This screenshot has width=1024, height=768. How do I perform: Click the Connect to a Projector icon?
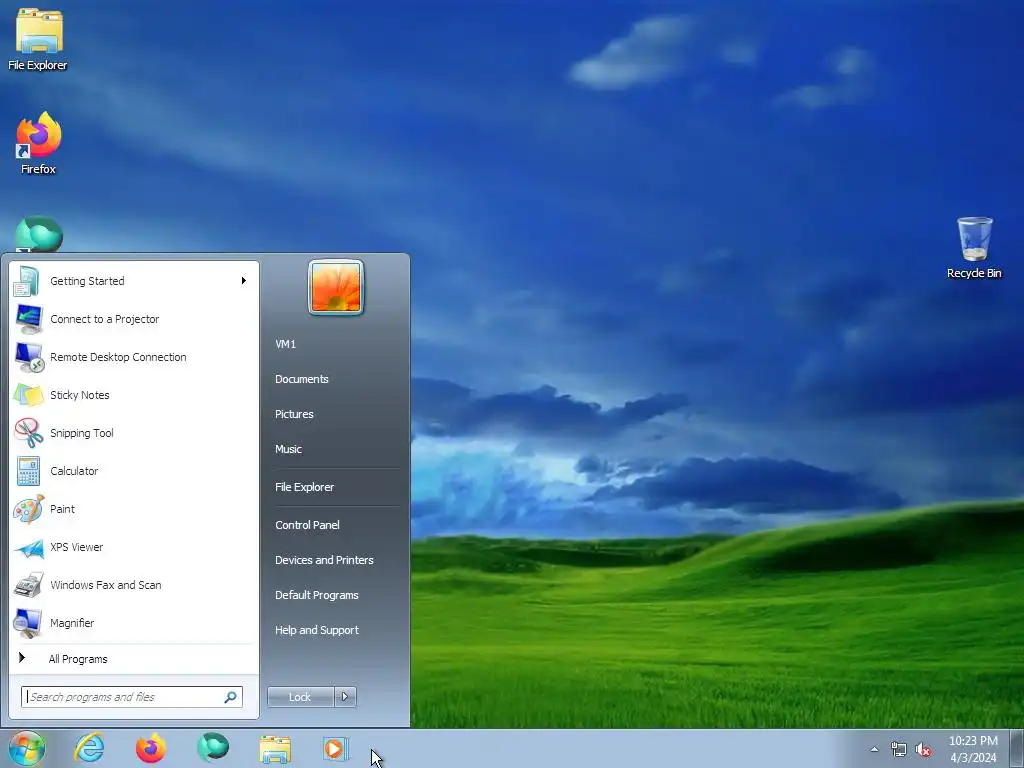tap(27, 319)
